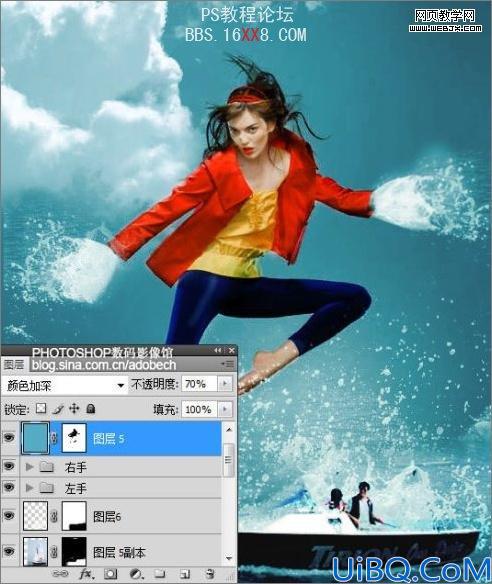Select the 图层6 transparent layer thumbnail

coord(35,516)
